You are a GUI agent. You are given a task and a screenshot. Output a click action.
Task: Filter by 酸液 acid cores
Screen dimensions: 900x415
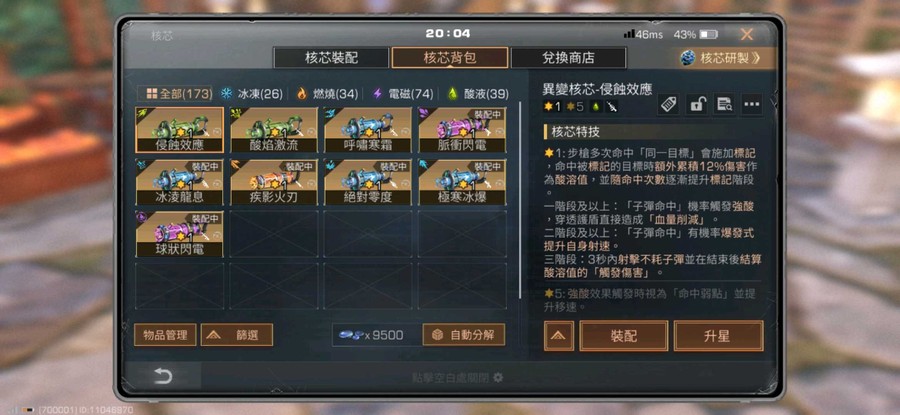coord(478,94)
